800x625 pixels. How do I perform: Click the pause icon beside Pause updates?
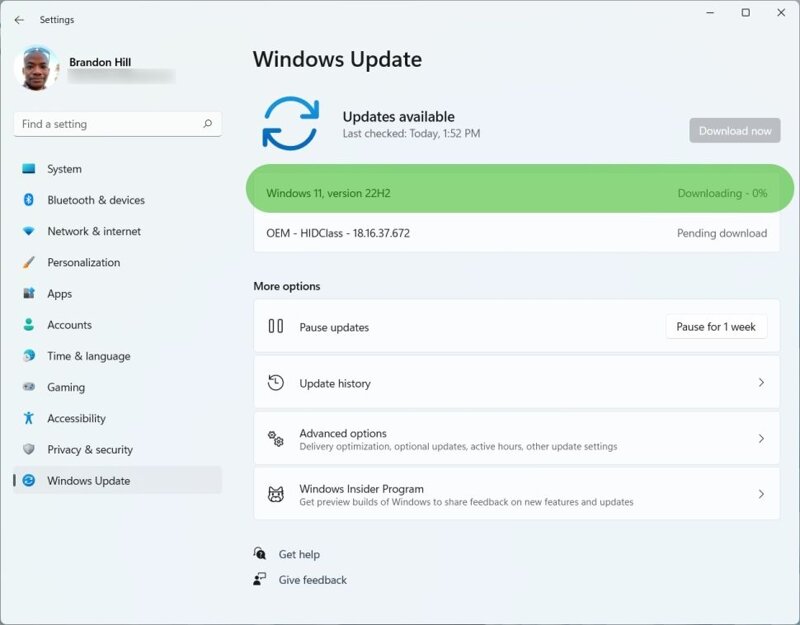click(x=276, y=326)
